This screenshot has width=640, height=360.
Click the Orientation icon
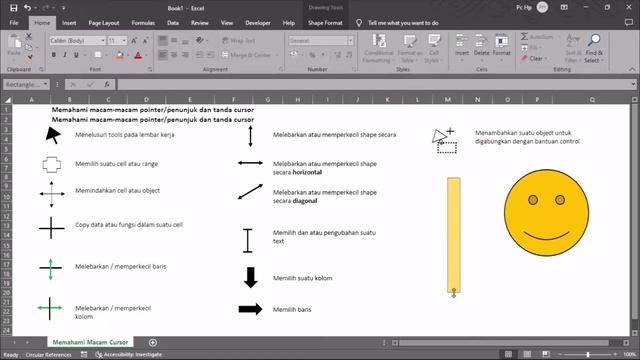(x=200, y=40)
